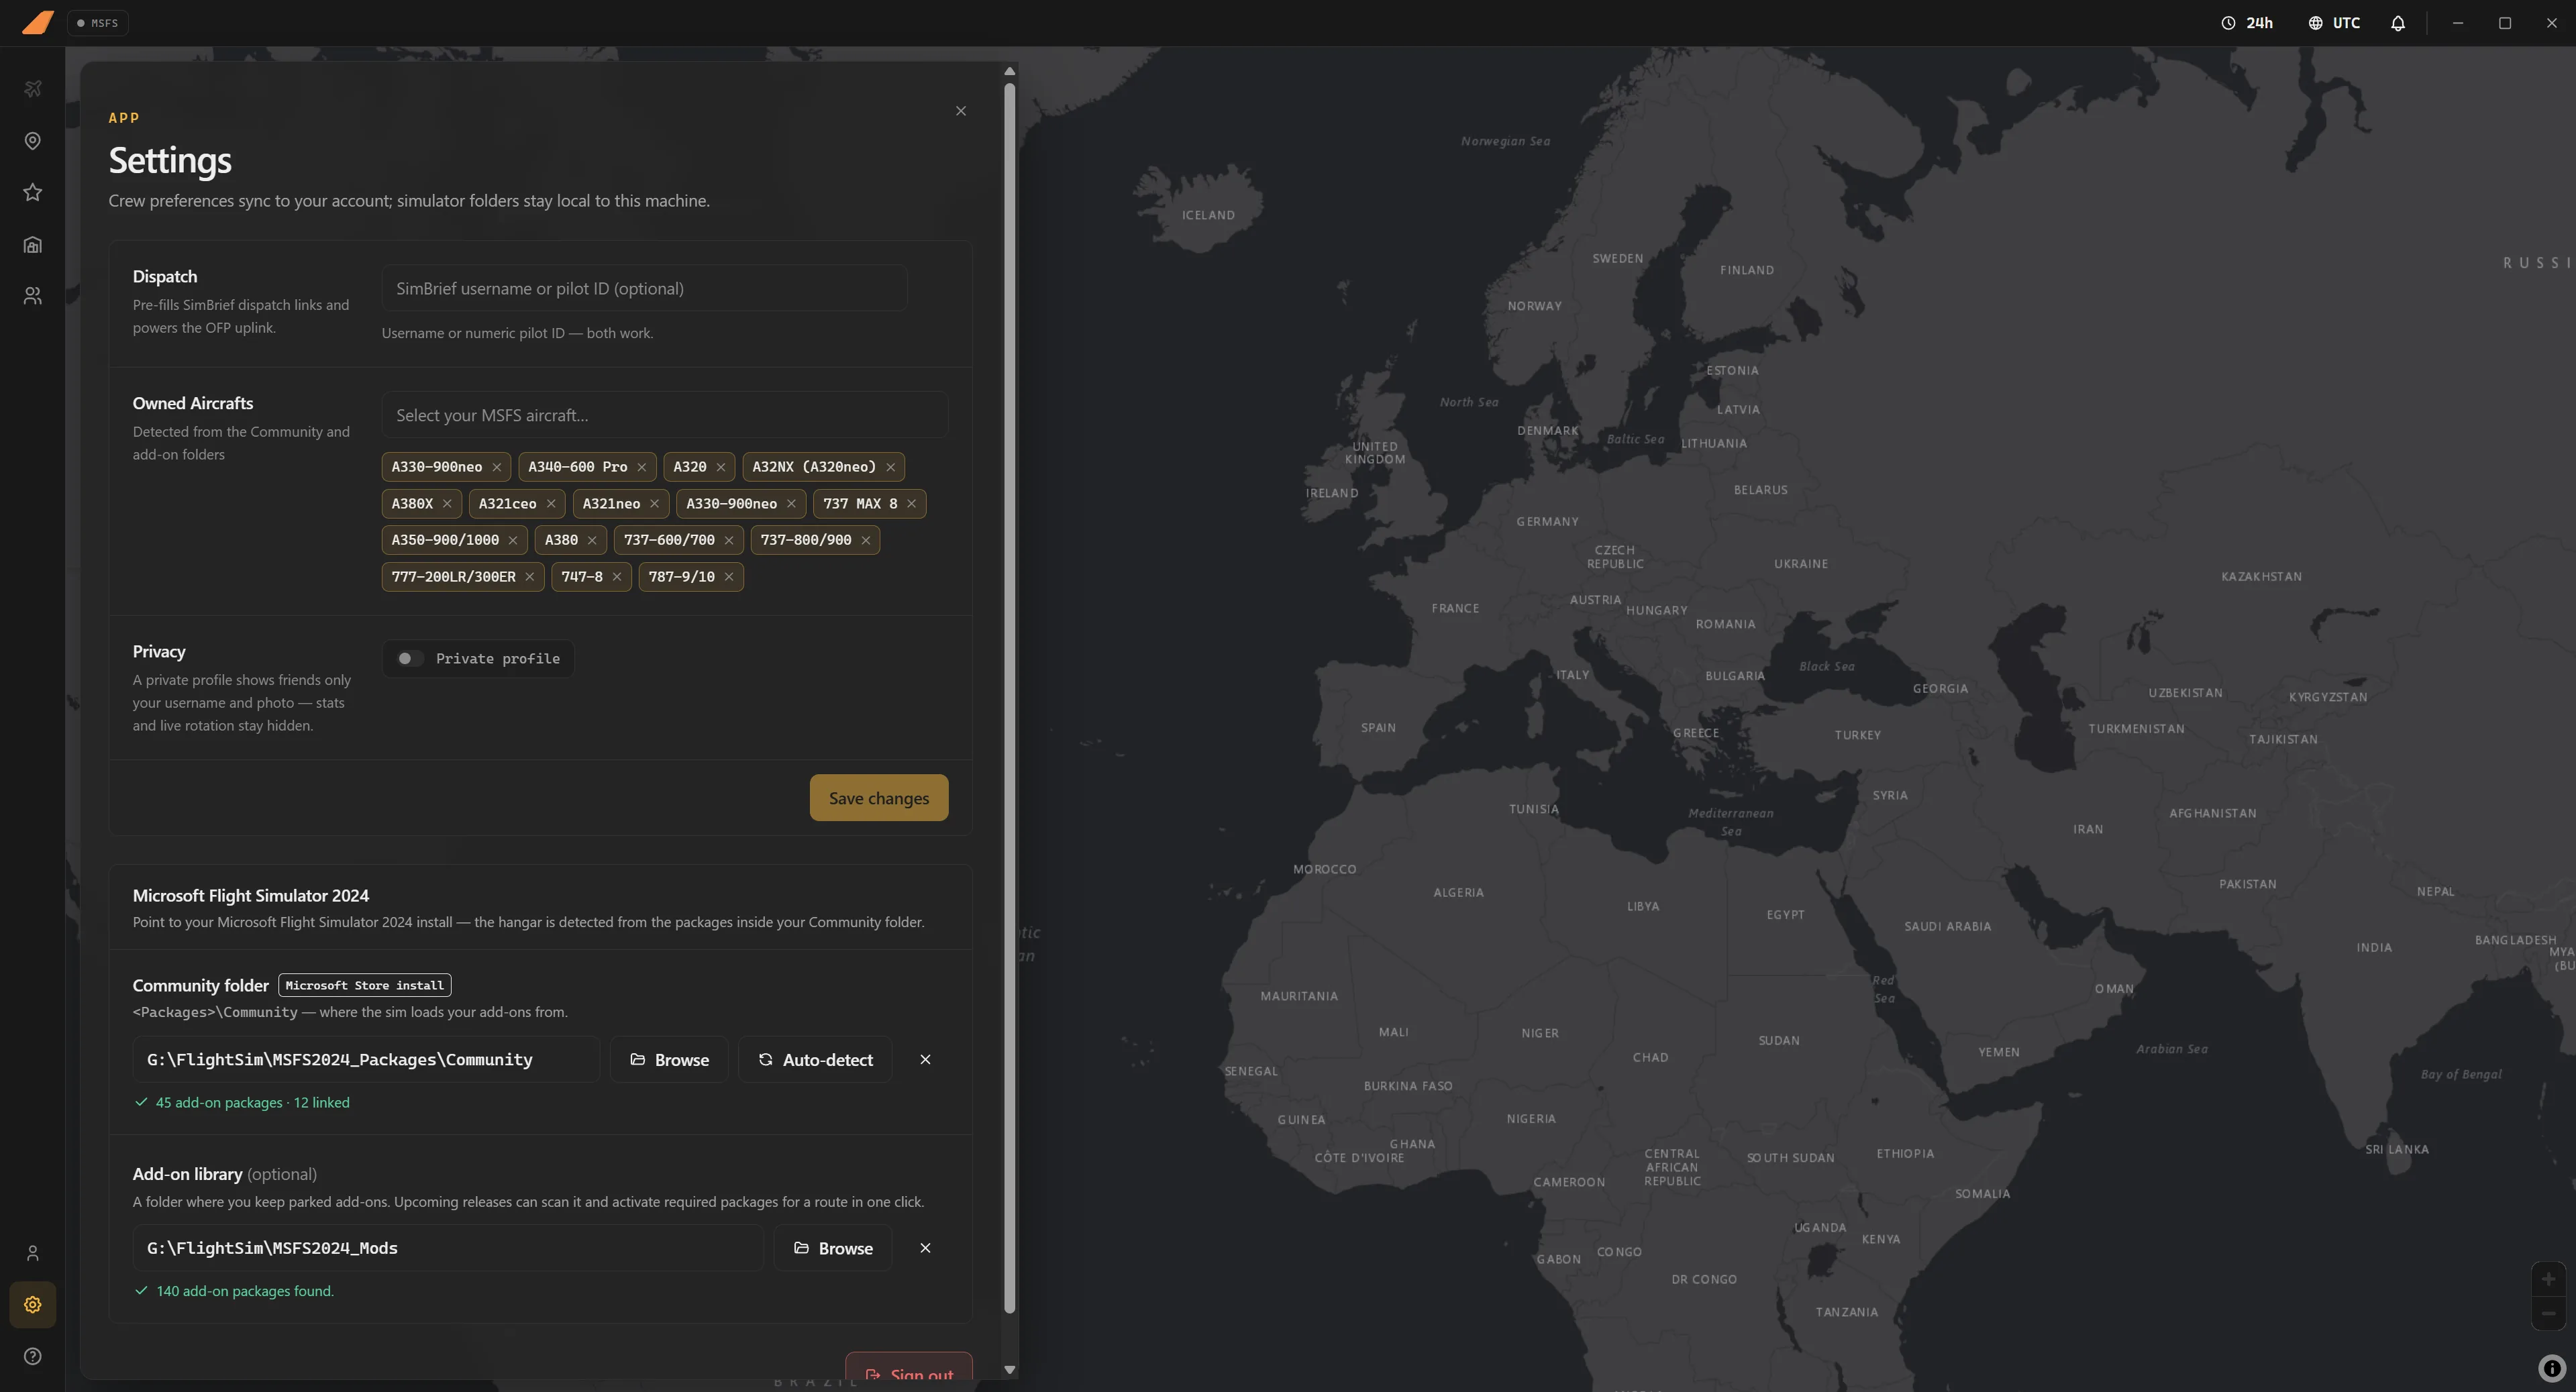2576x1392 pixels.
Task: Remove the 787-9/10 tag
Action: tap(729, 577)
